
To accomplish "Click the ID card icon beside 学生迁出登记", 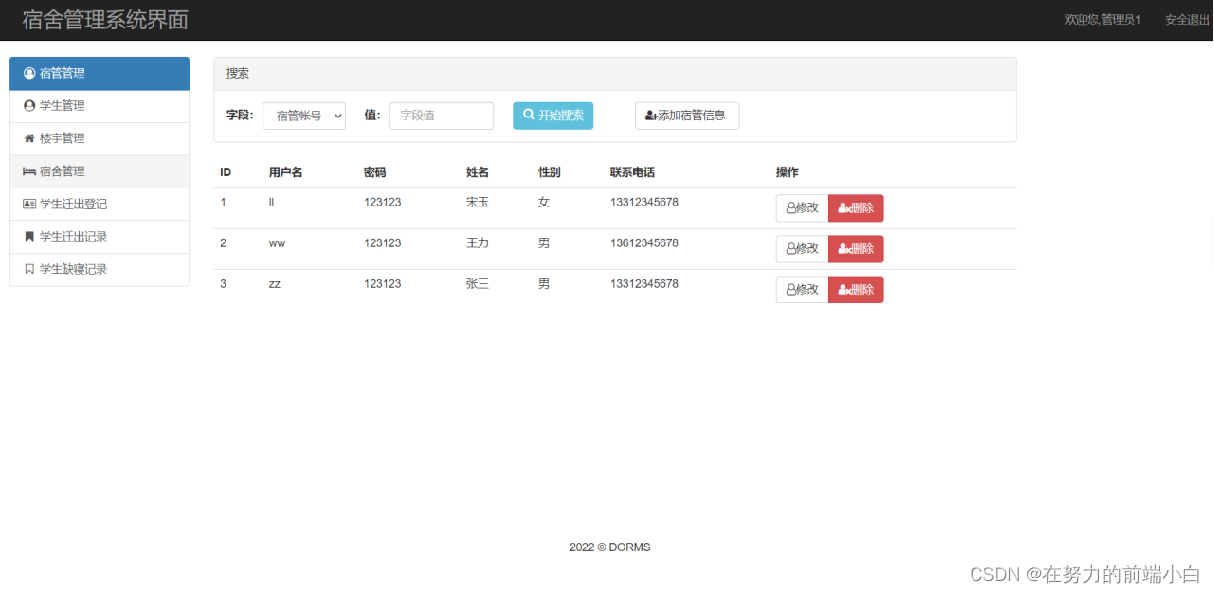I will [29, 204].
